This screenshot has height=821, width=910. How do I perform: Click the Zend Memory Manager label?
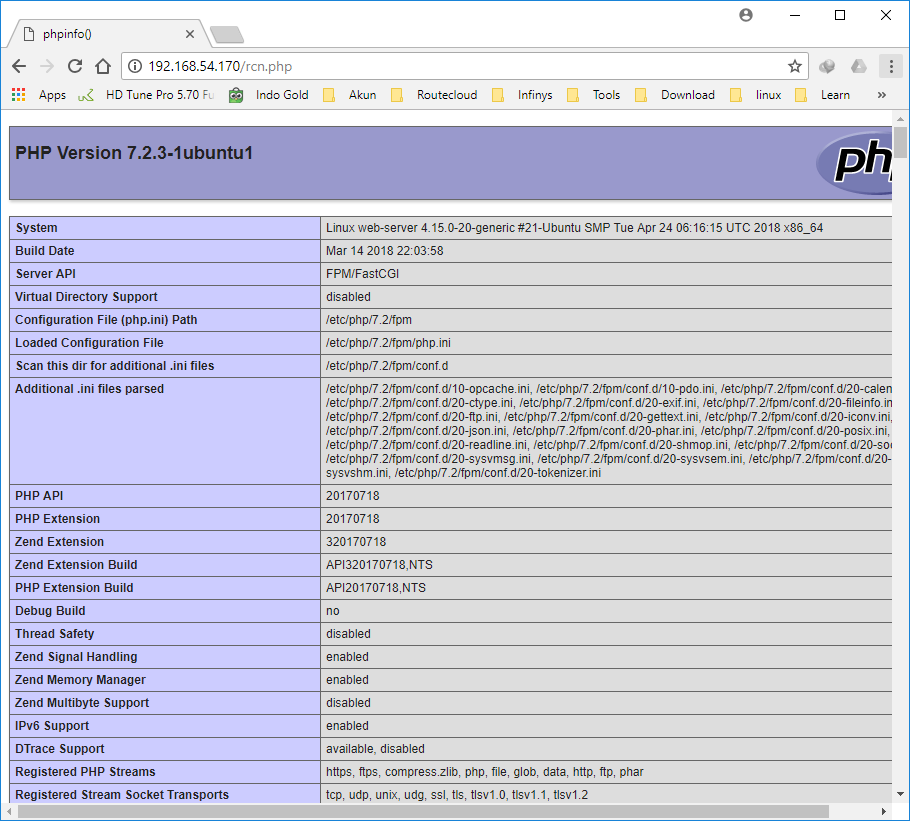[x=80, y=679]
